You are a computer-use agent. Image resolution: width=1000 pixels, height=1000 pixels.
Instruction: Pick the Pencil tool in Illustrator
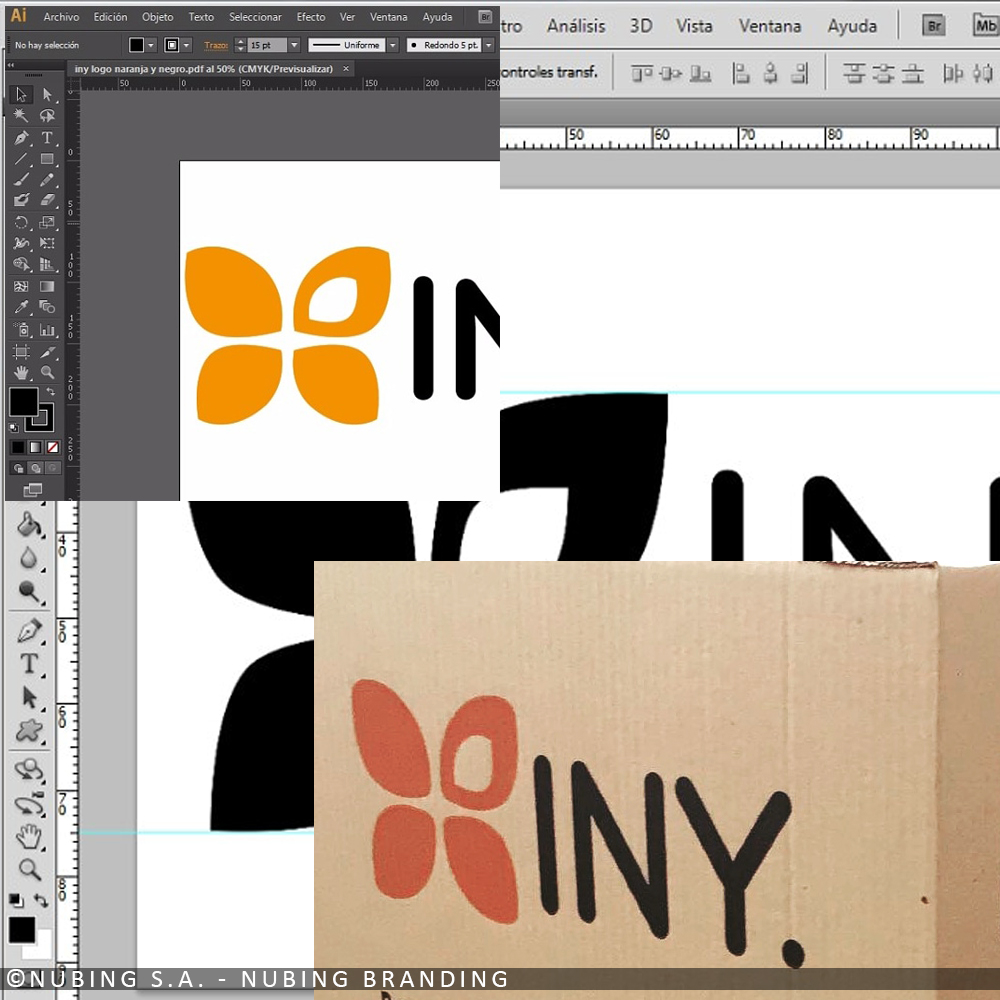point(47,179)
